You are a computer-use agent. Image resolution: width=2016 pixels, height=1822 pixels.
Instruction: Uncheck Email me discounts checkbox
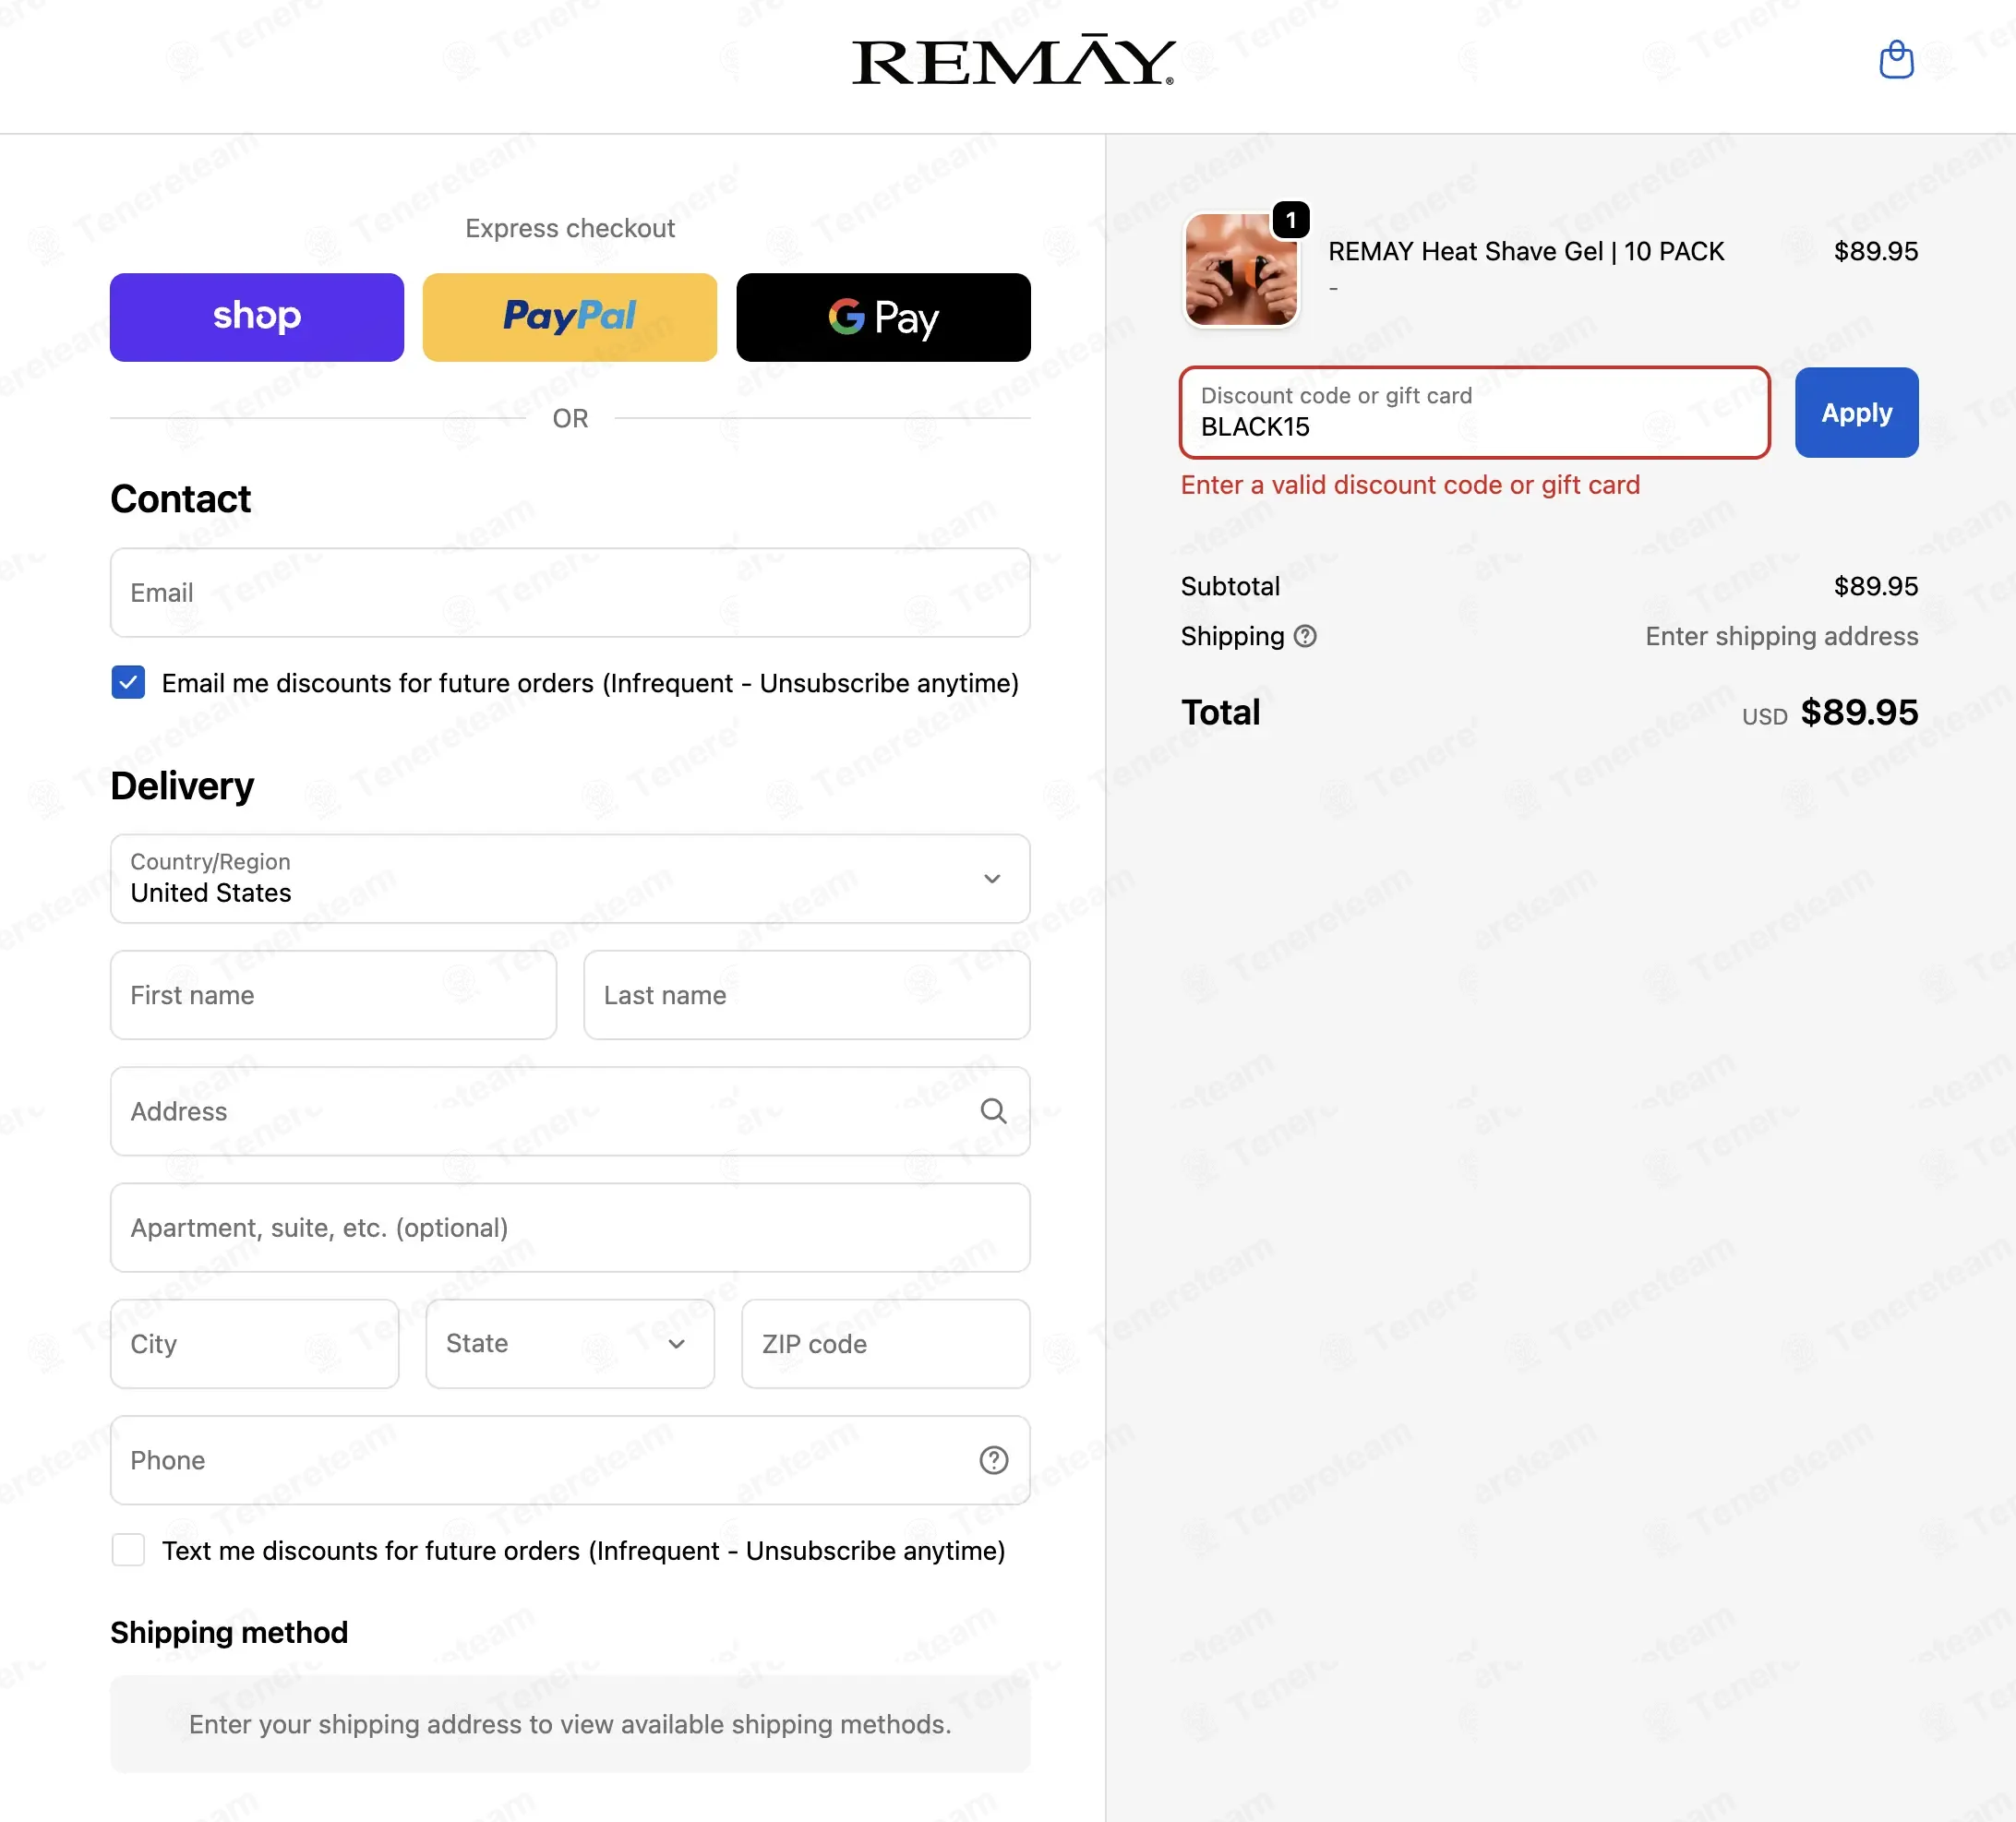click(128, 683)
